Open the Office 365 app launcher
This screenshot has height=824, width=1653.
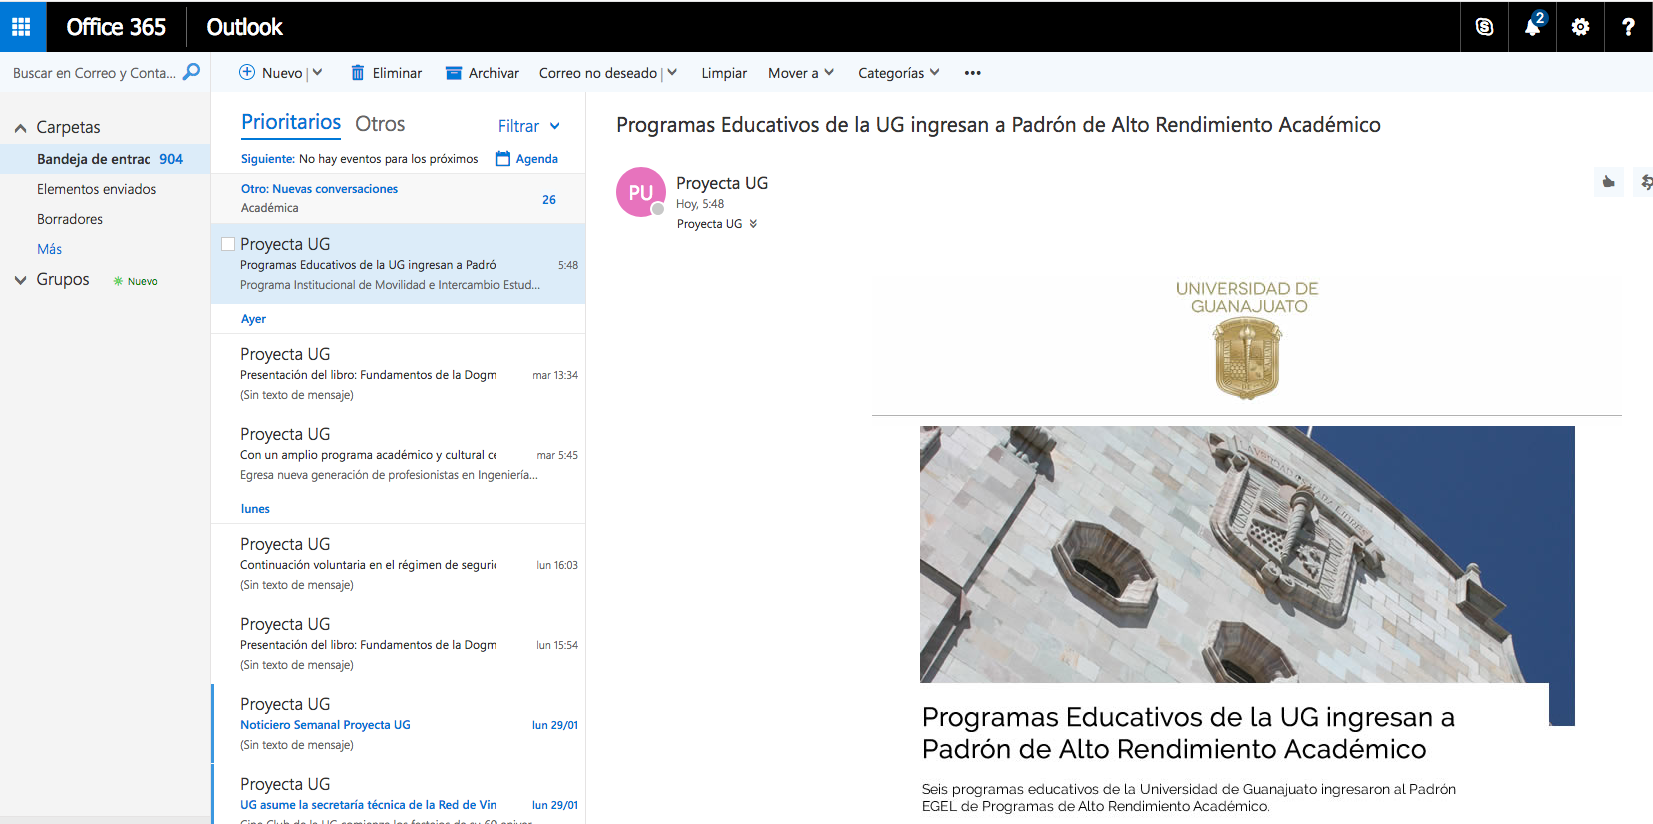[21, 27]
